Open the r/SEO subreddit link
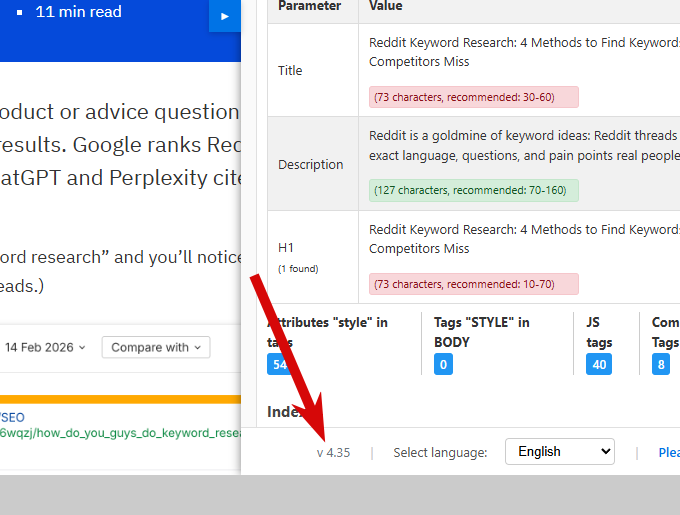The image size is (680, 515). 12,416
